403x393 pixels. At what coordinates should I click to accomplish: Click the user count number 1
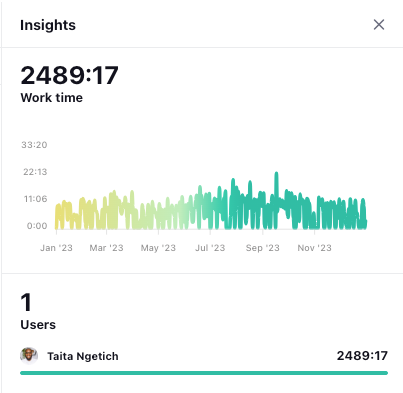click(x=26, y=302)
